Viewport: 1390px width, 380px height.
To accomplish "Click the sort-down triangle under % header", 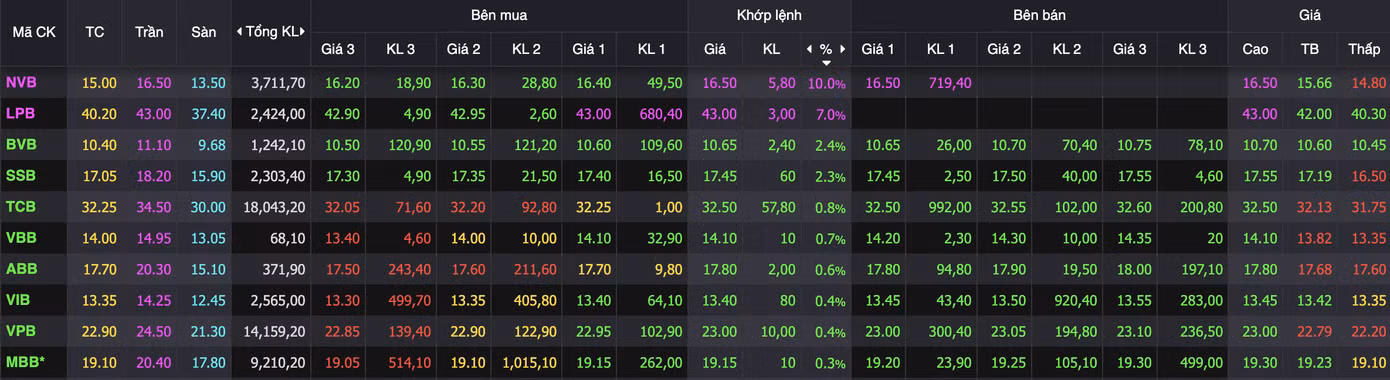I will [826, 62].
